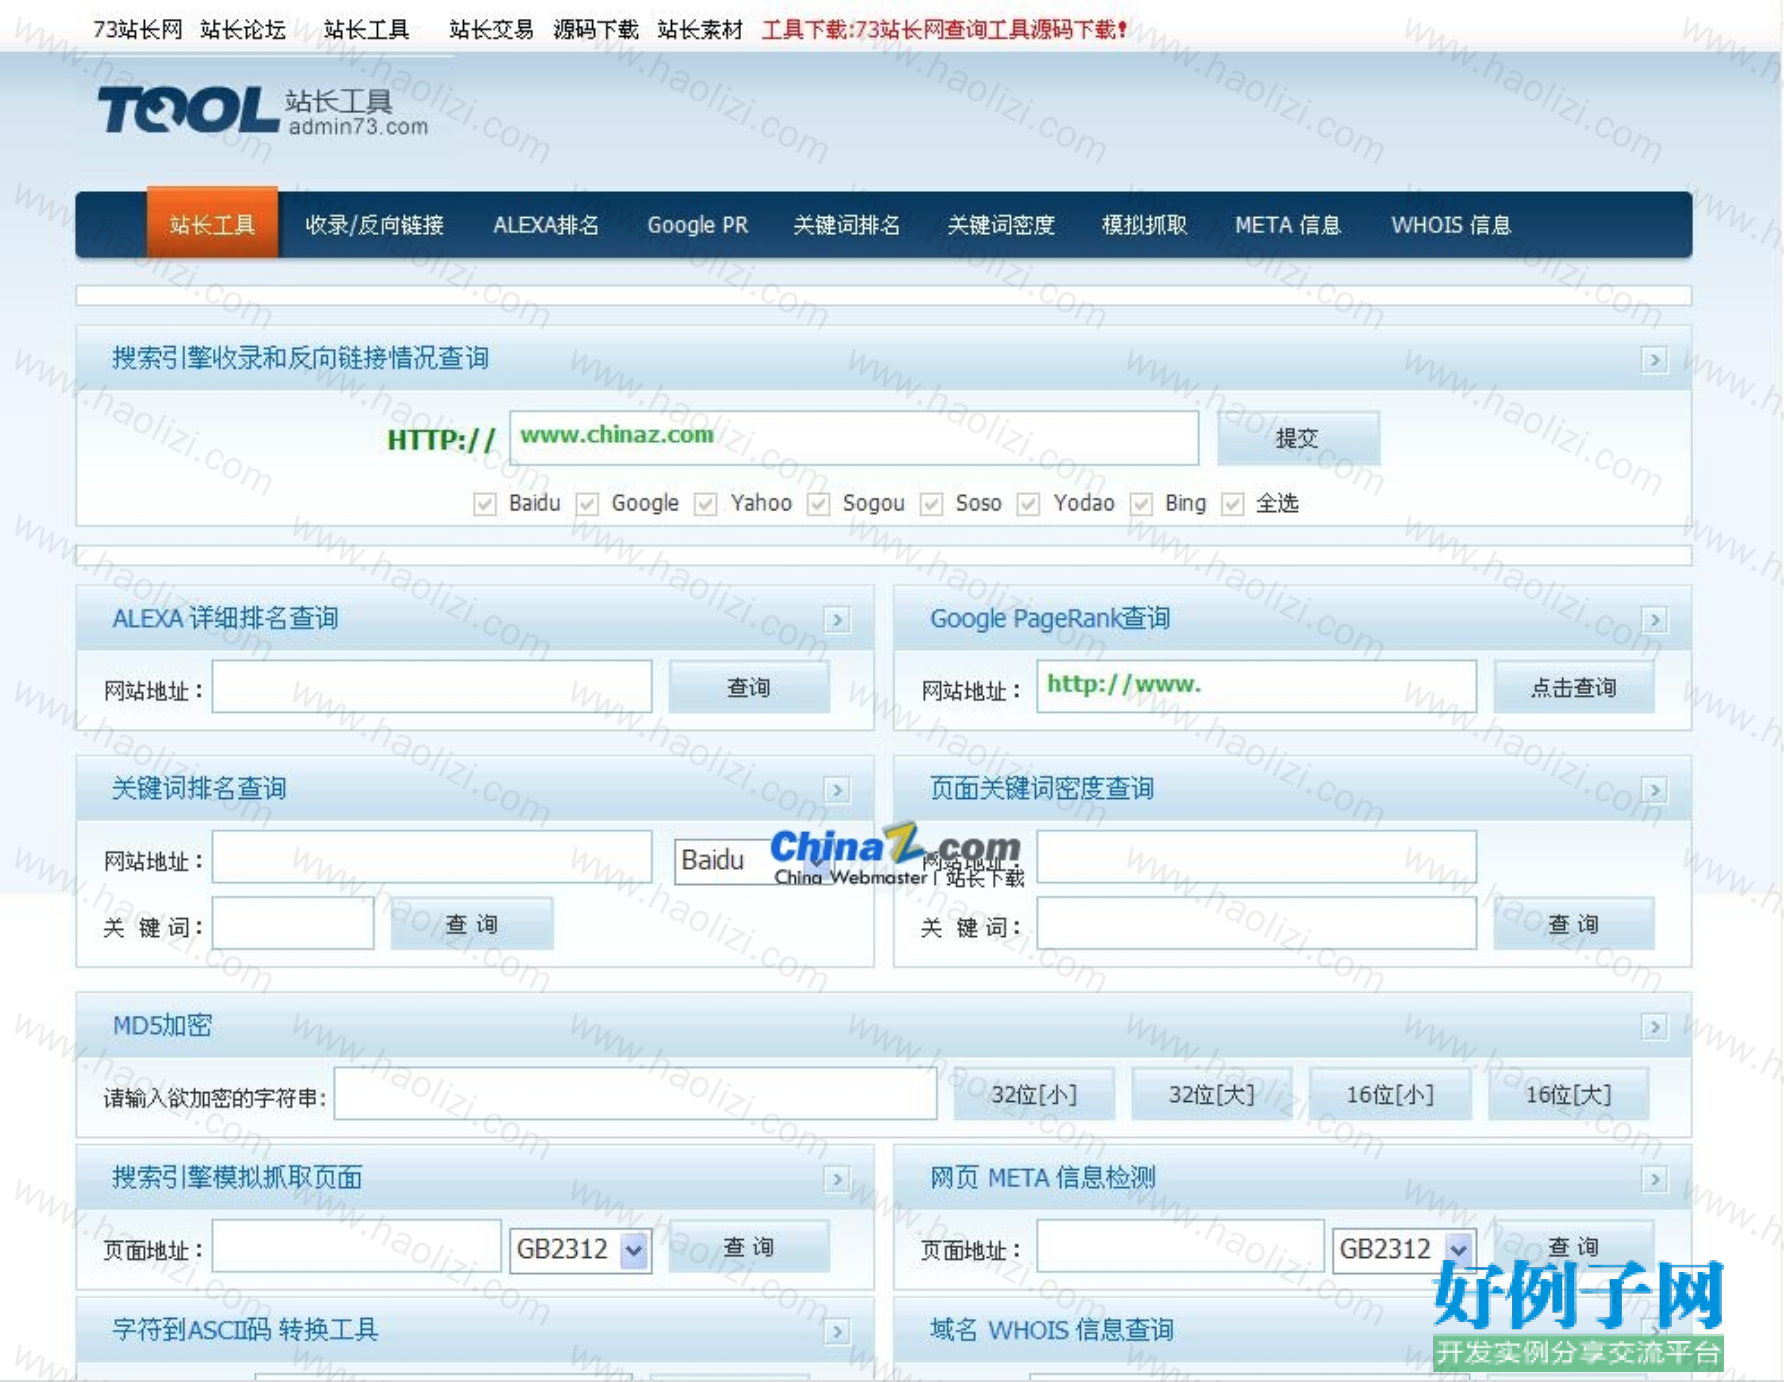Expand the 关键词排名查询 panel arrow
Screen dimensions: 1784x1382
pyautogui.click(x=837, y=790)
